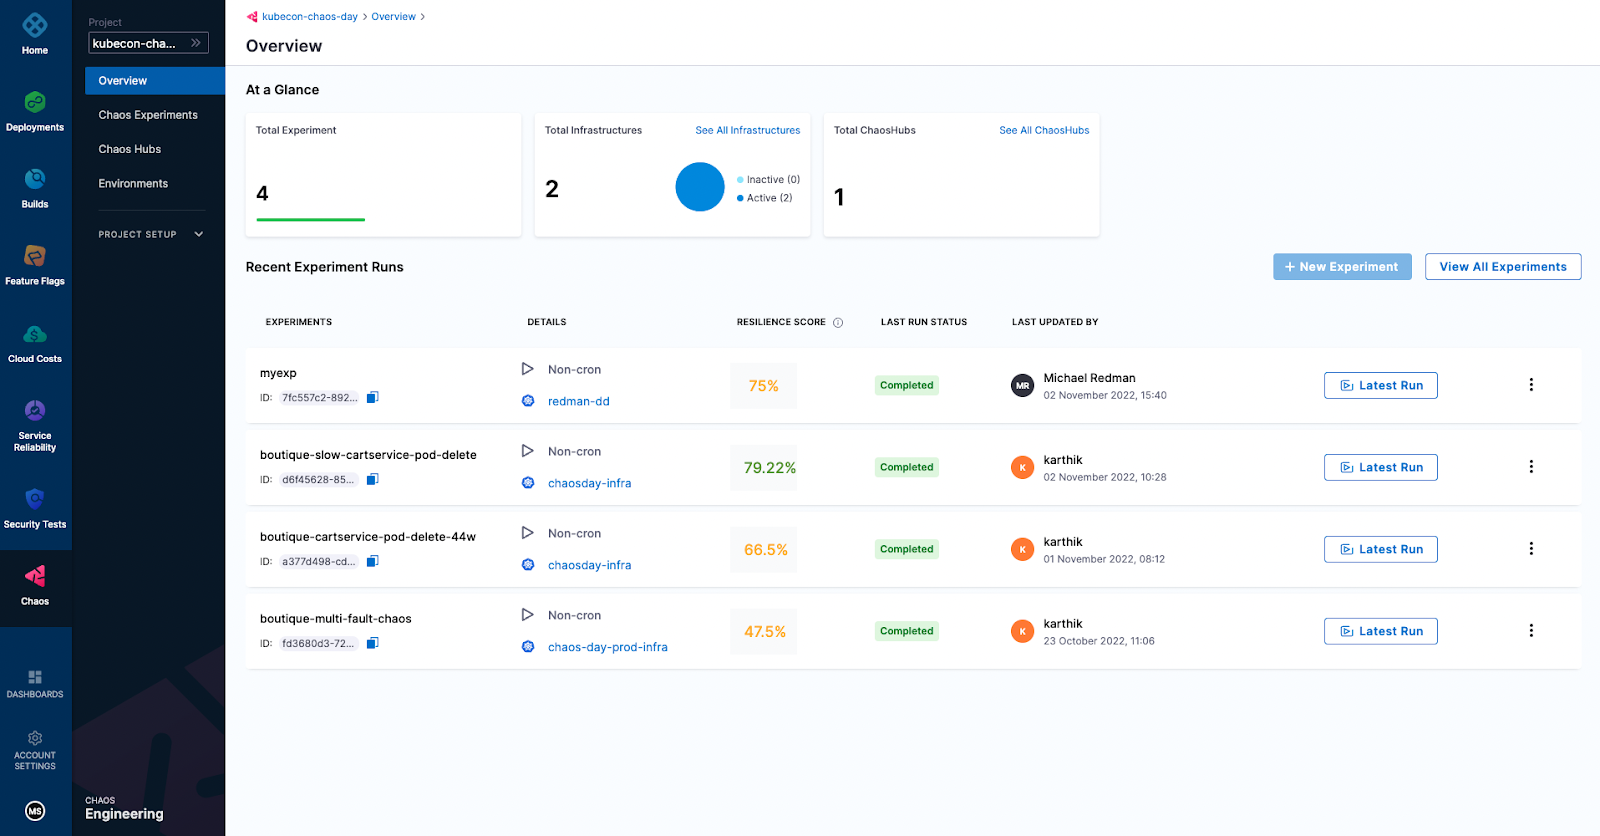
Task: Click ID value fd3680d3-72...
Action: point(318,643)
